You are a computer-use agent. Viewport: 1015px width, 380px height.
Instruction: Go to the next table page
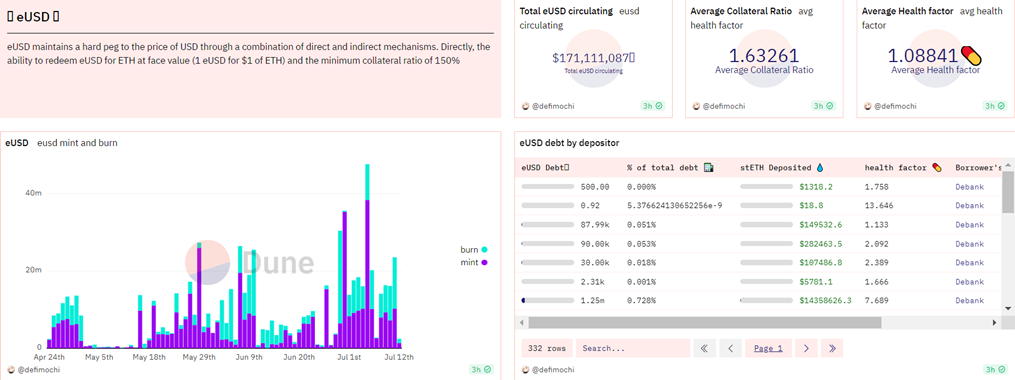pos(806,348)
